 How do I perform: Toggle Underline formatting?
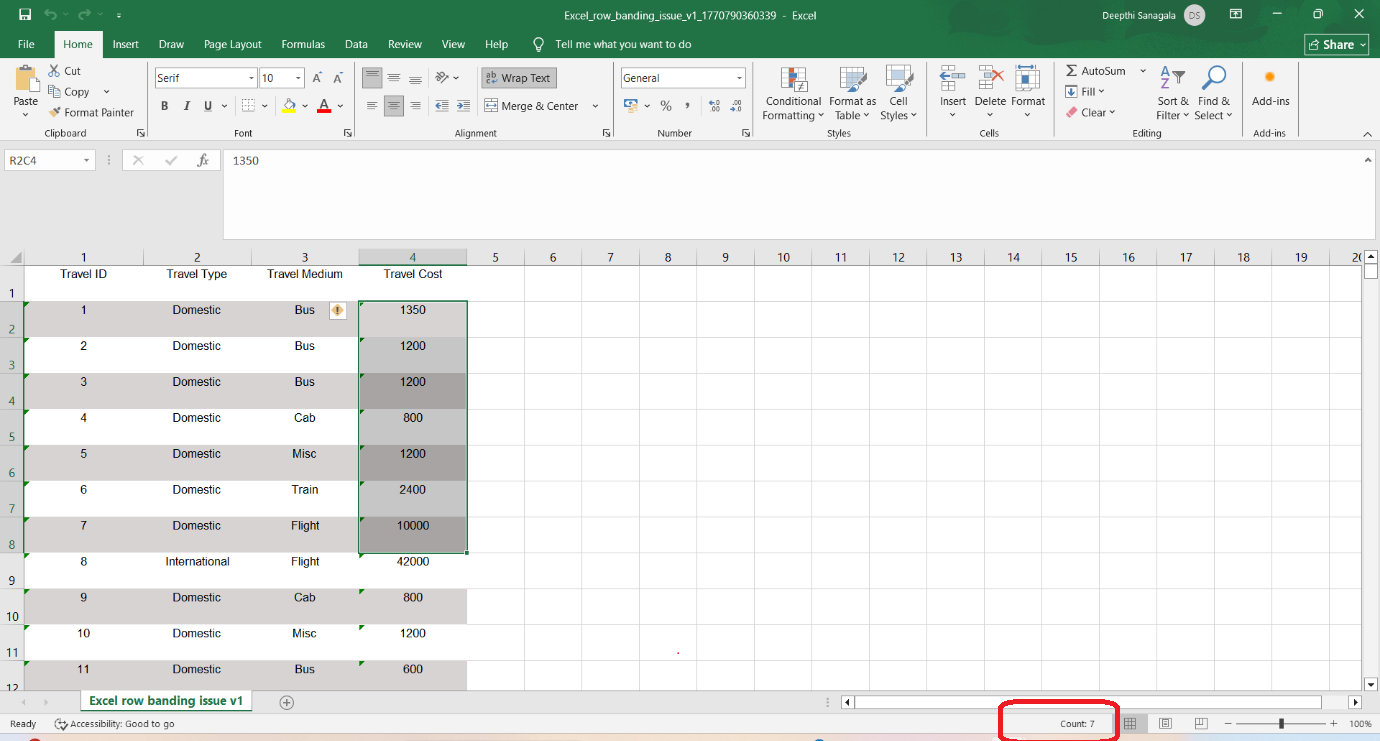click(x=208, y=106)
